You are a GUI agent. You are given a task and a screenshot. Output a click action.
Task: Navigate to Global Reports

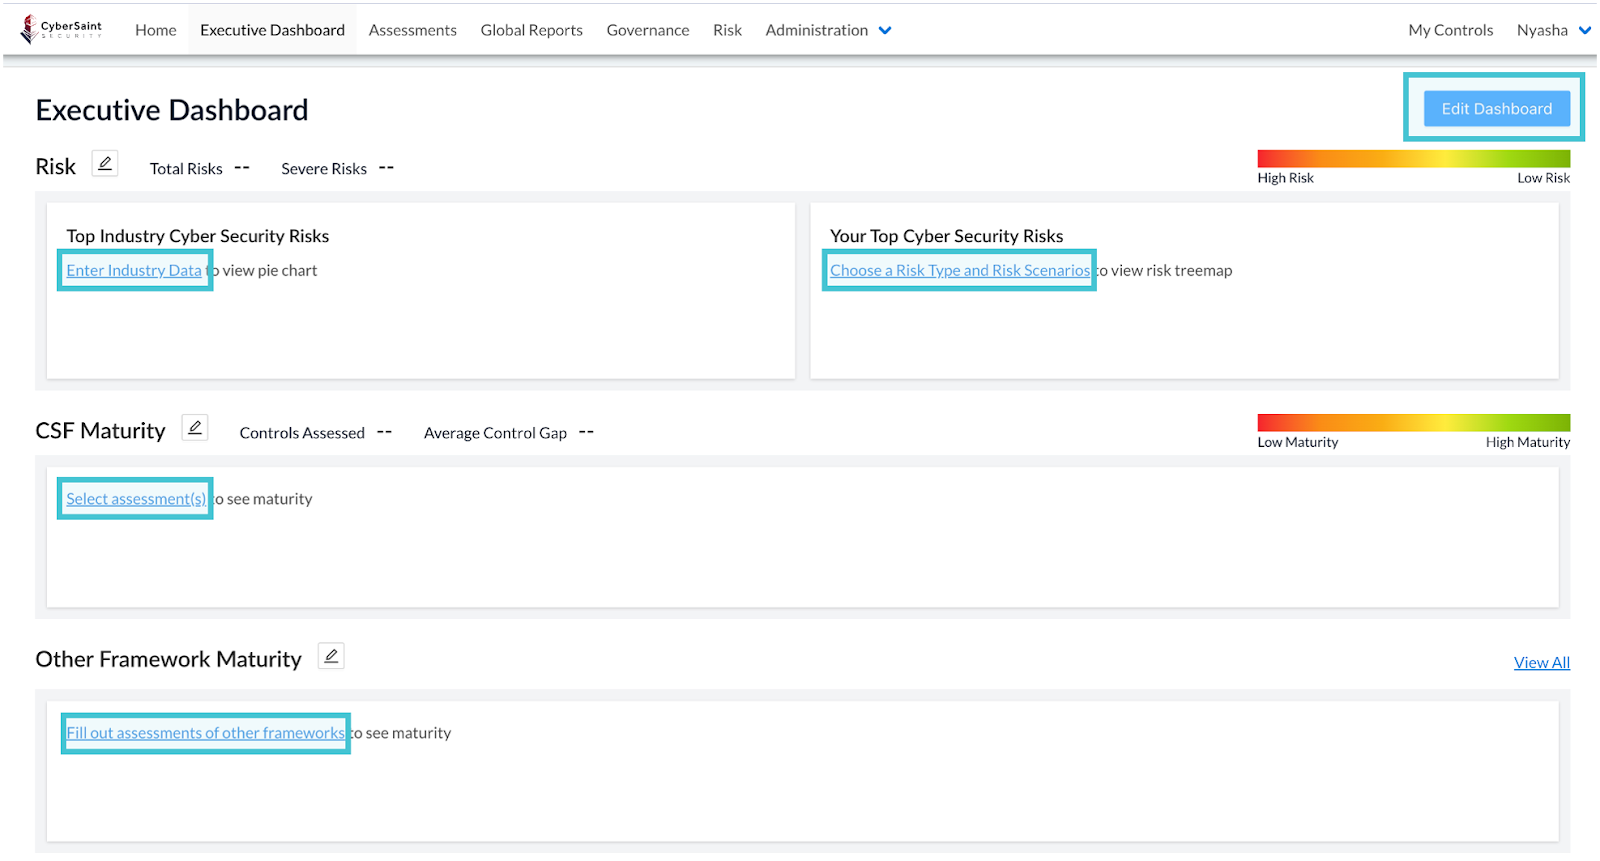(x=532, y=30)
